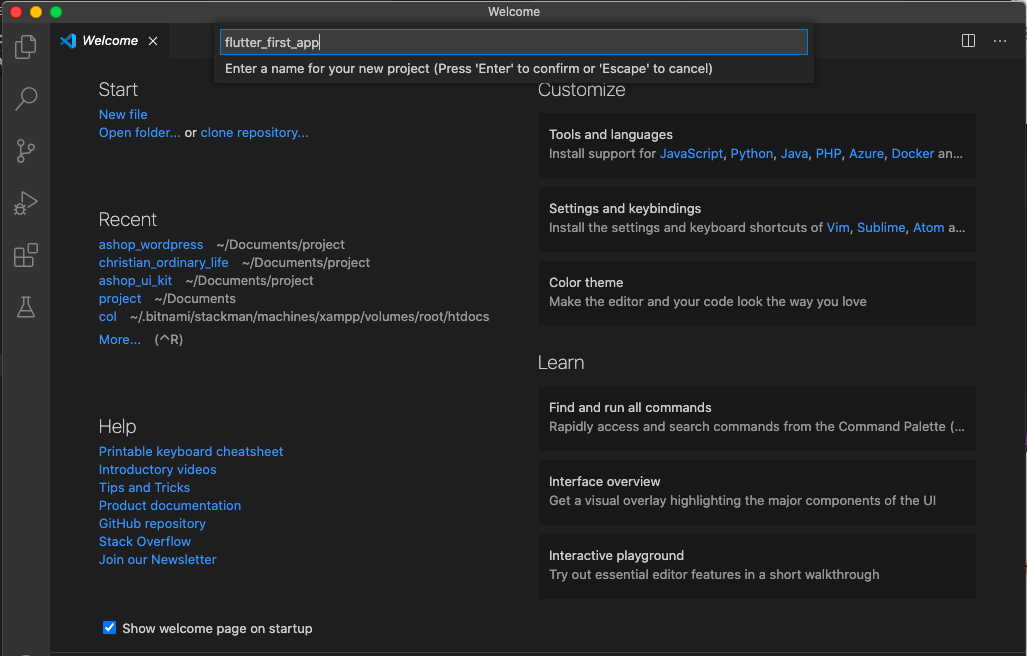Click the More recent items link
The image size is (1027, 656).
coord(120,339)
